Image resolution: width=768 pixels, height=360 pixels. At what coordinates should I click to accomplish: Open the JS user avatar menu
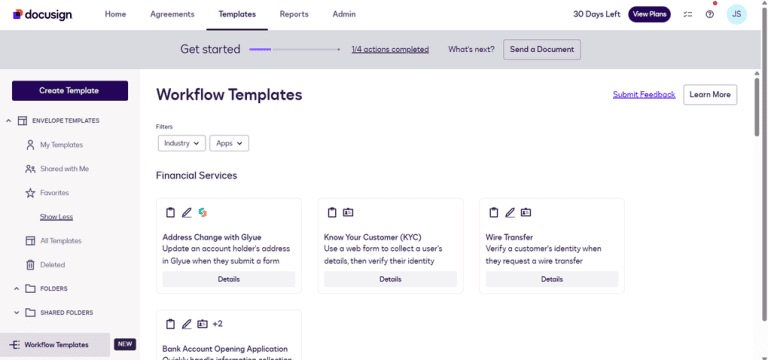pyautogui.click(x=736, y=14)
